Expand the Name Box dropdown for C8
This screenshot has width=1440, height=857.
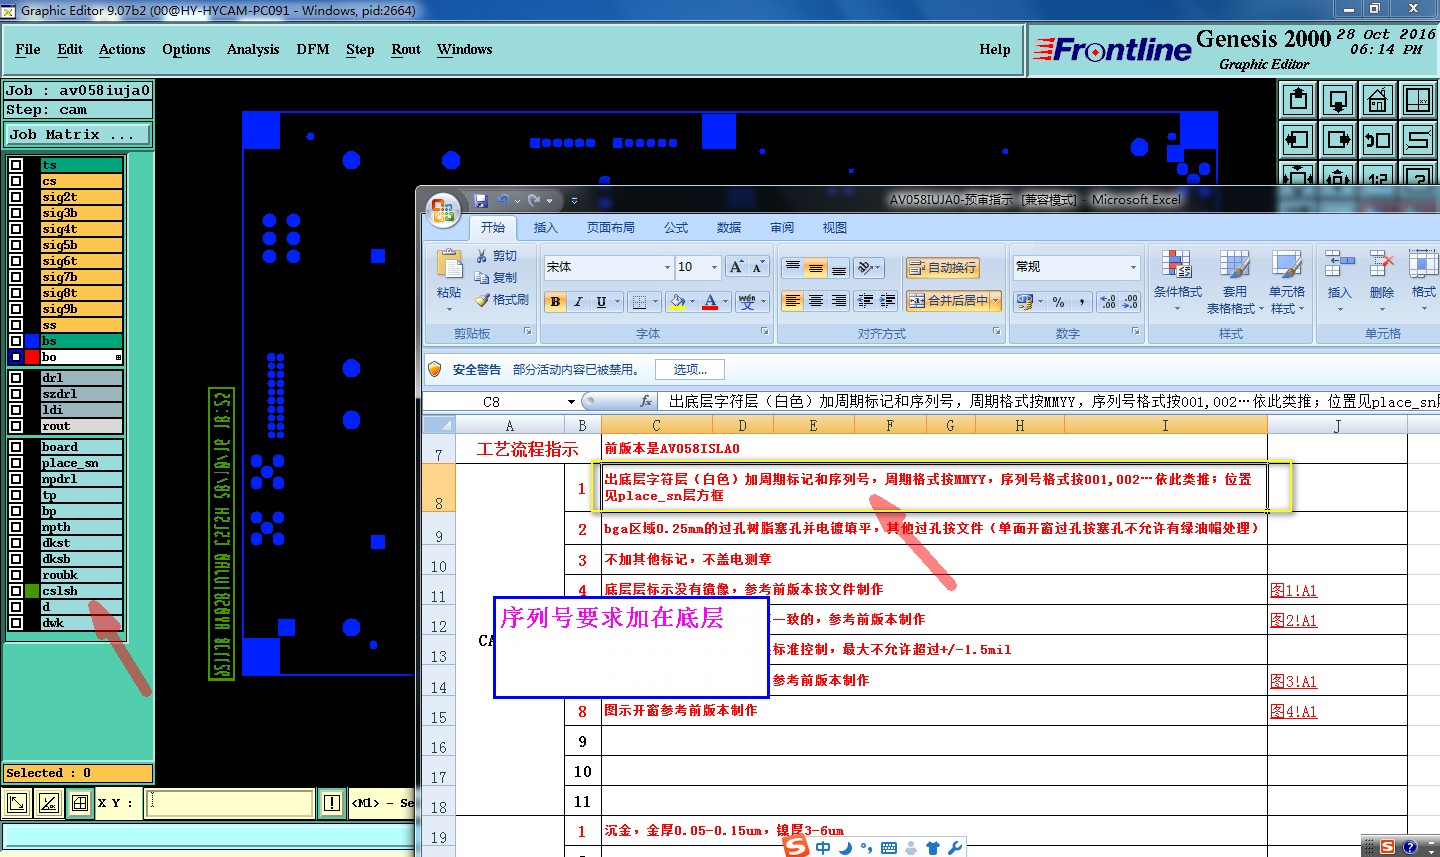(x=571, y=401)
